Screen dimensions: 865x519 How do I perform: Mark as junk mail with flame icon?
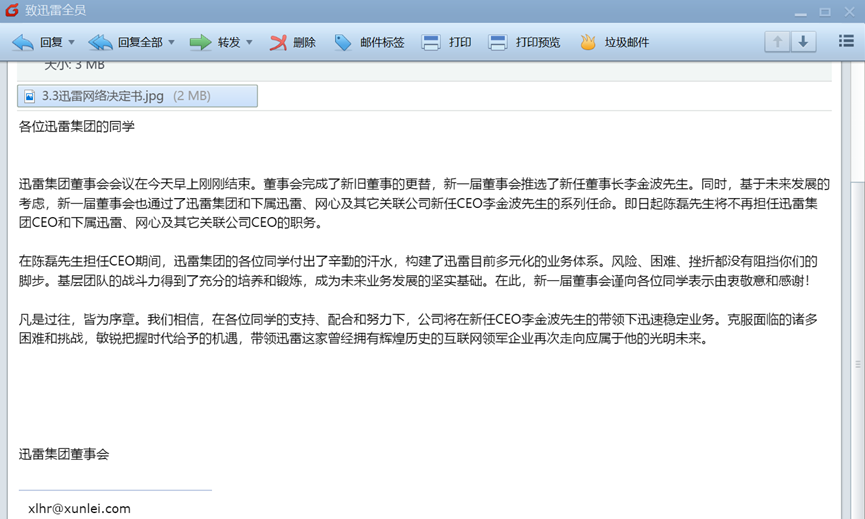[x=588, y=42]
